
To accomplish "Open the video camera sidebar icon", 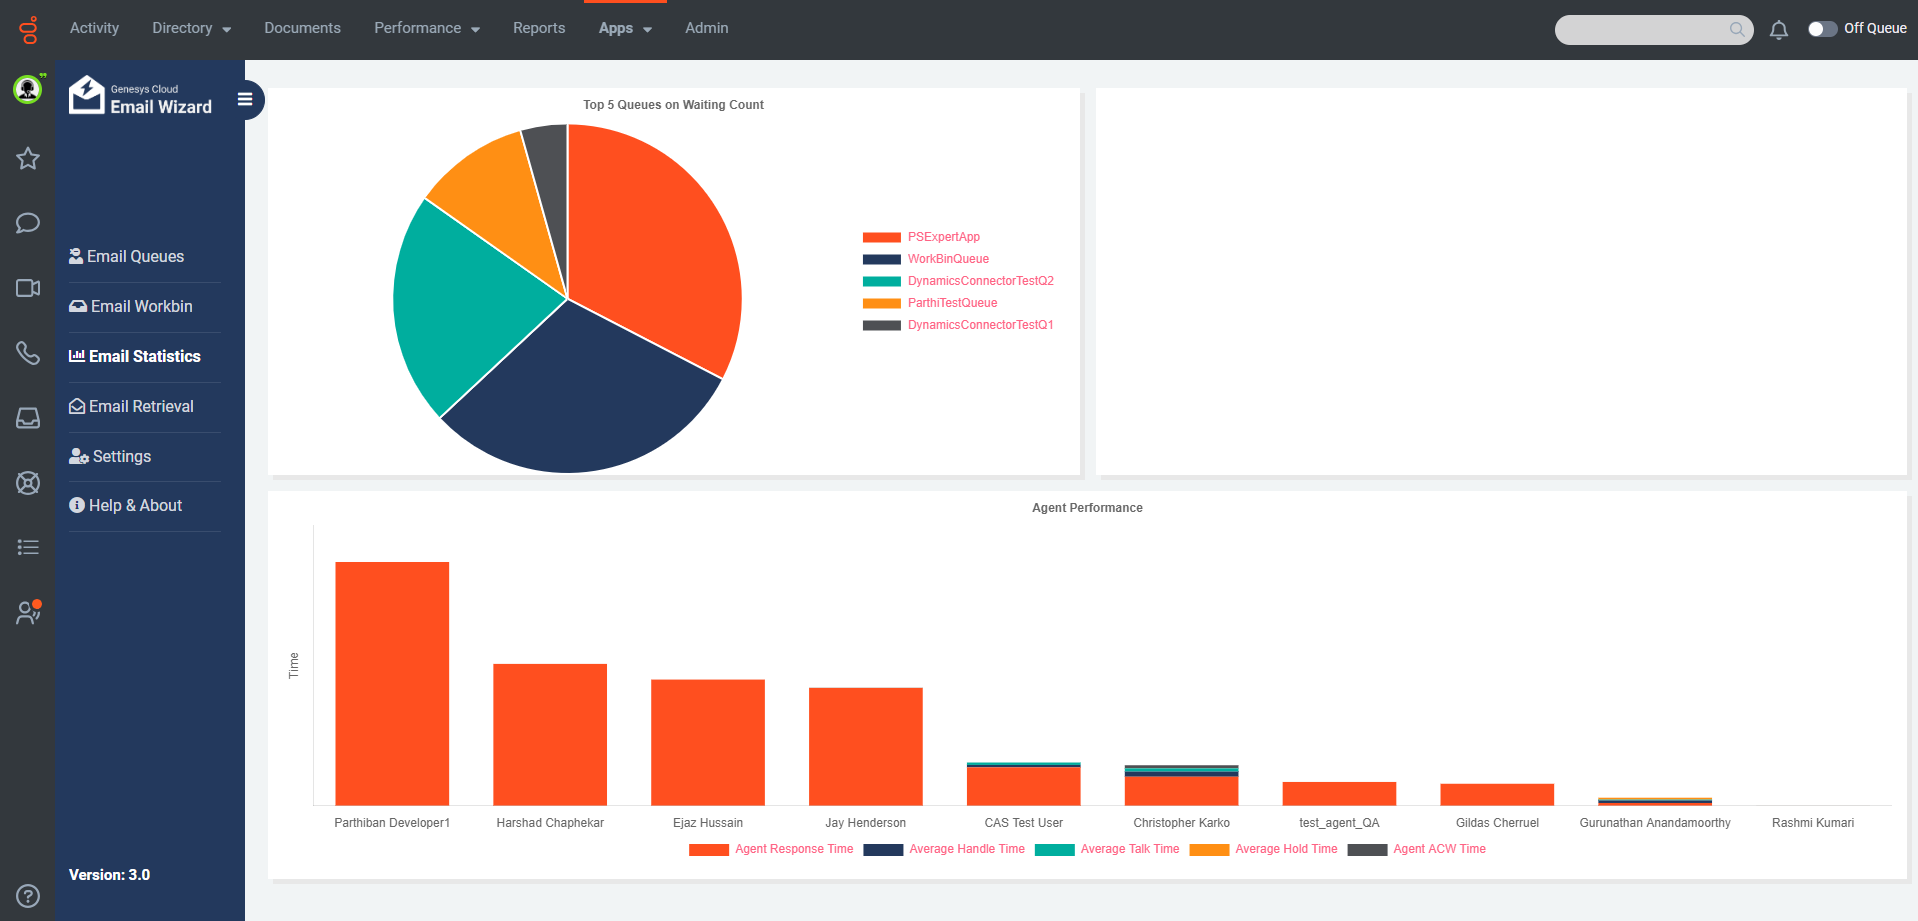I will click(28, 288).
